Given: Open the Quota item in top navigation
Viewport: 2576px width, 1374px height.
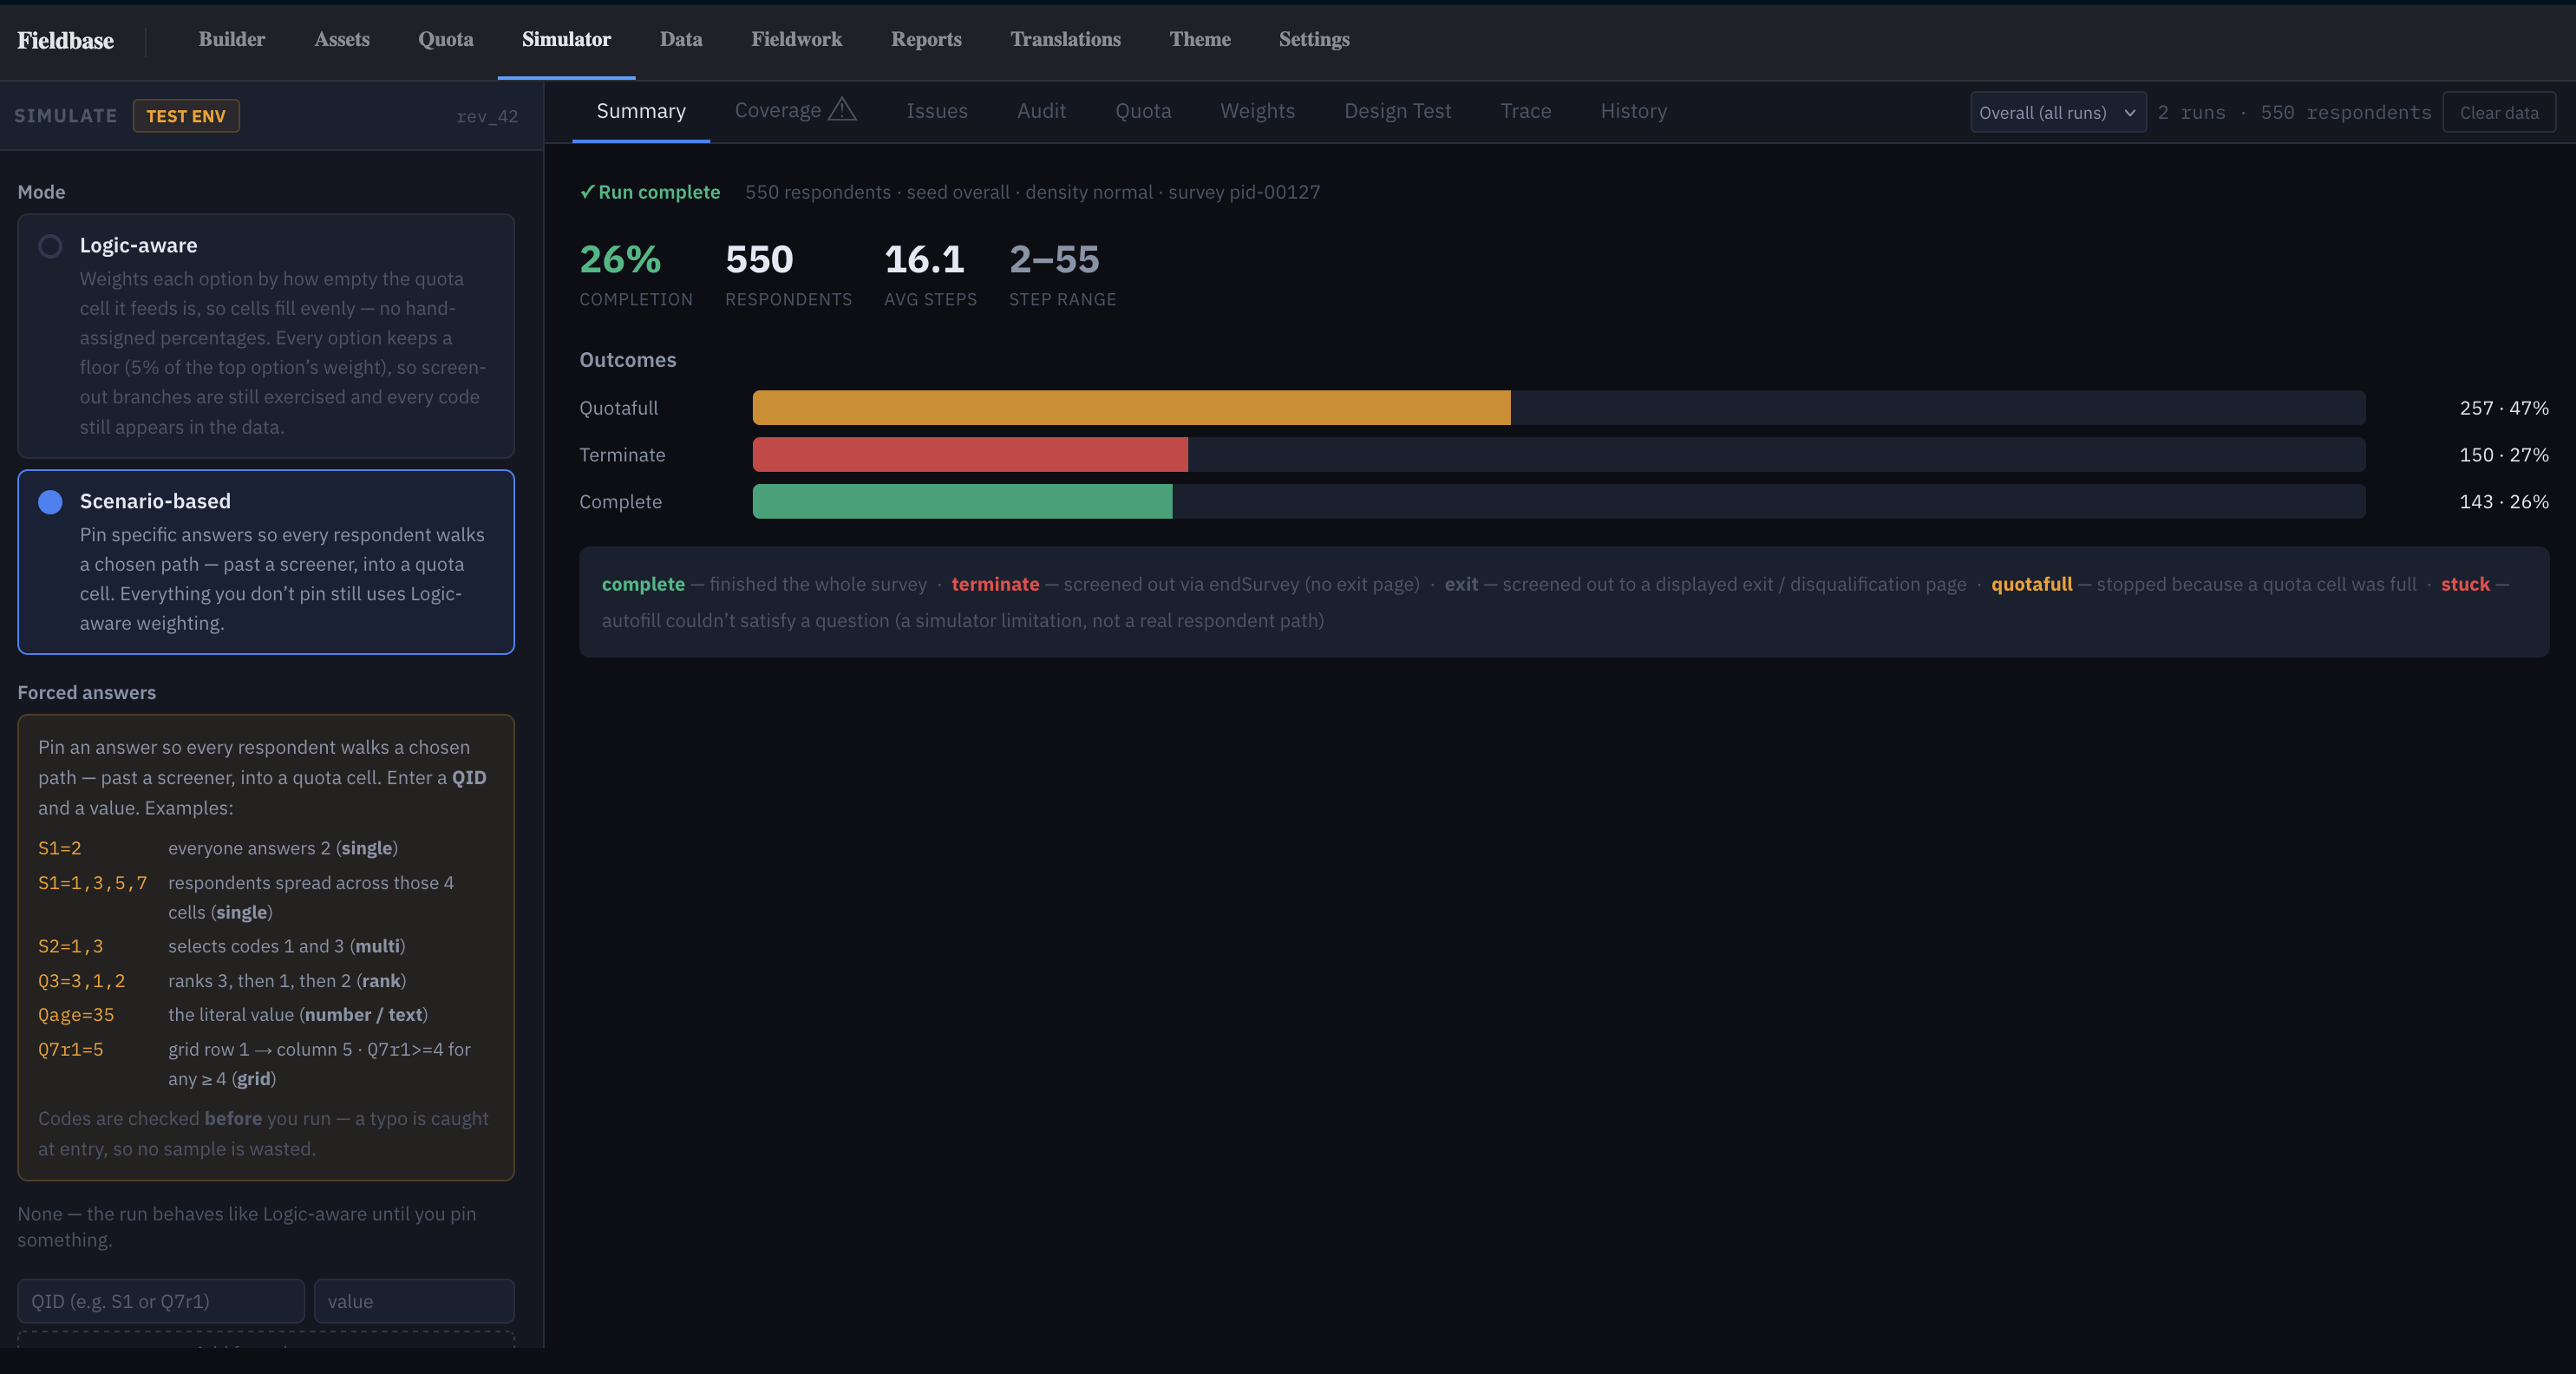Looking at the screenshot, I should [446, 39].
